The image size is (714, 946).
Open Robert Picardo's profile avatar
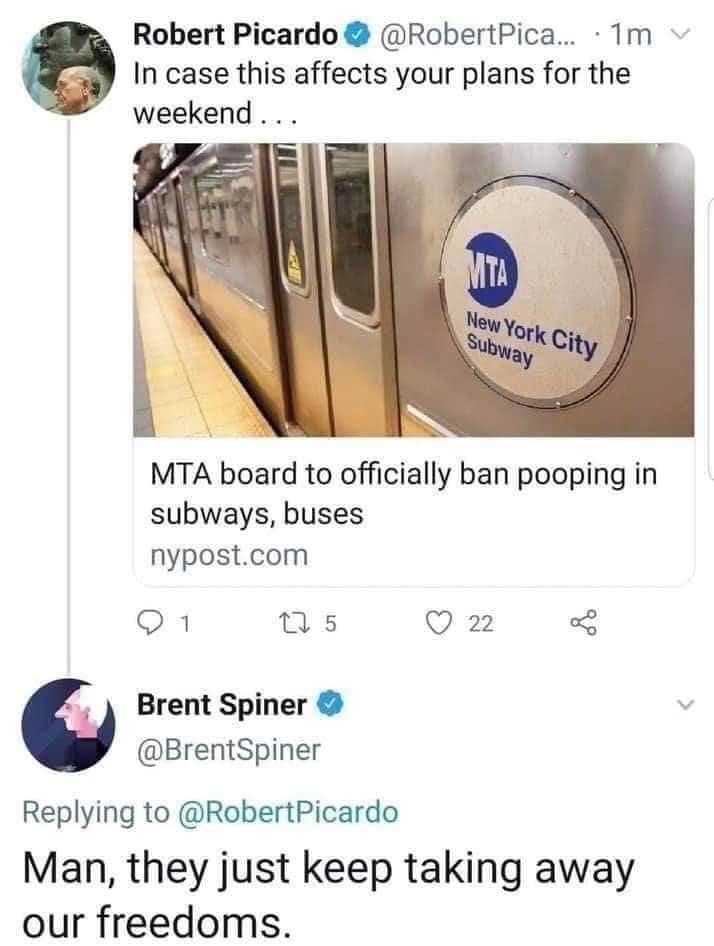[67, 69]
